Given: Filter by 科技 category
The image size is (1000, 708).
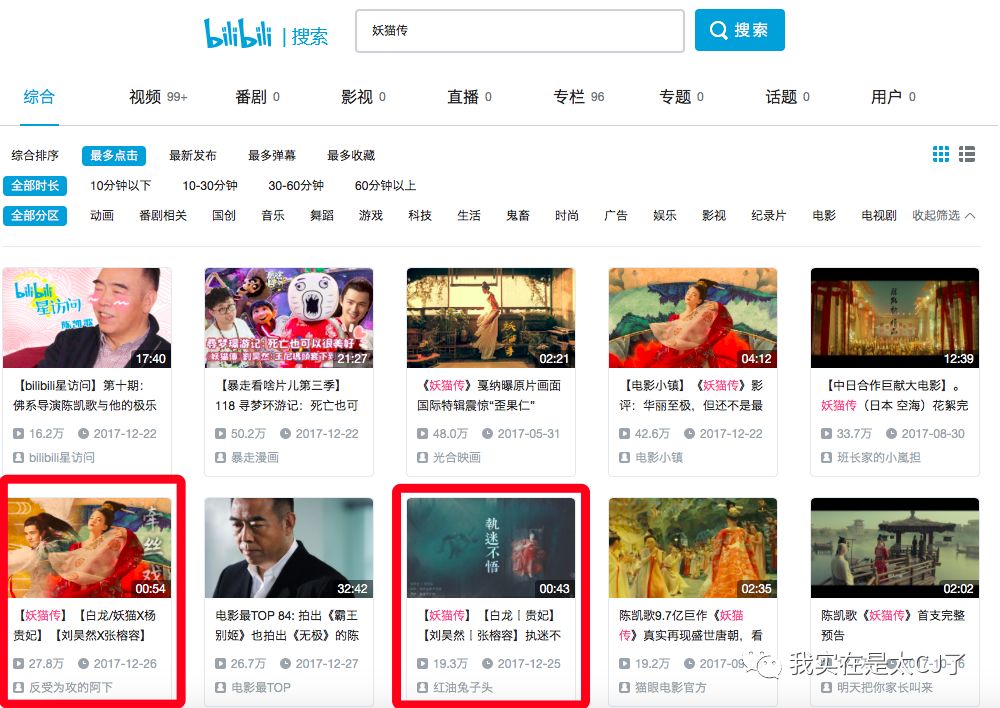Looking at the screenshot, I should (420, 216).
